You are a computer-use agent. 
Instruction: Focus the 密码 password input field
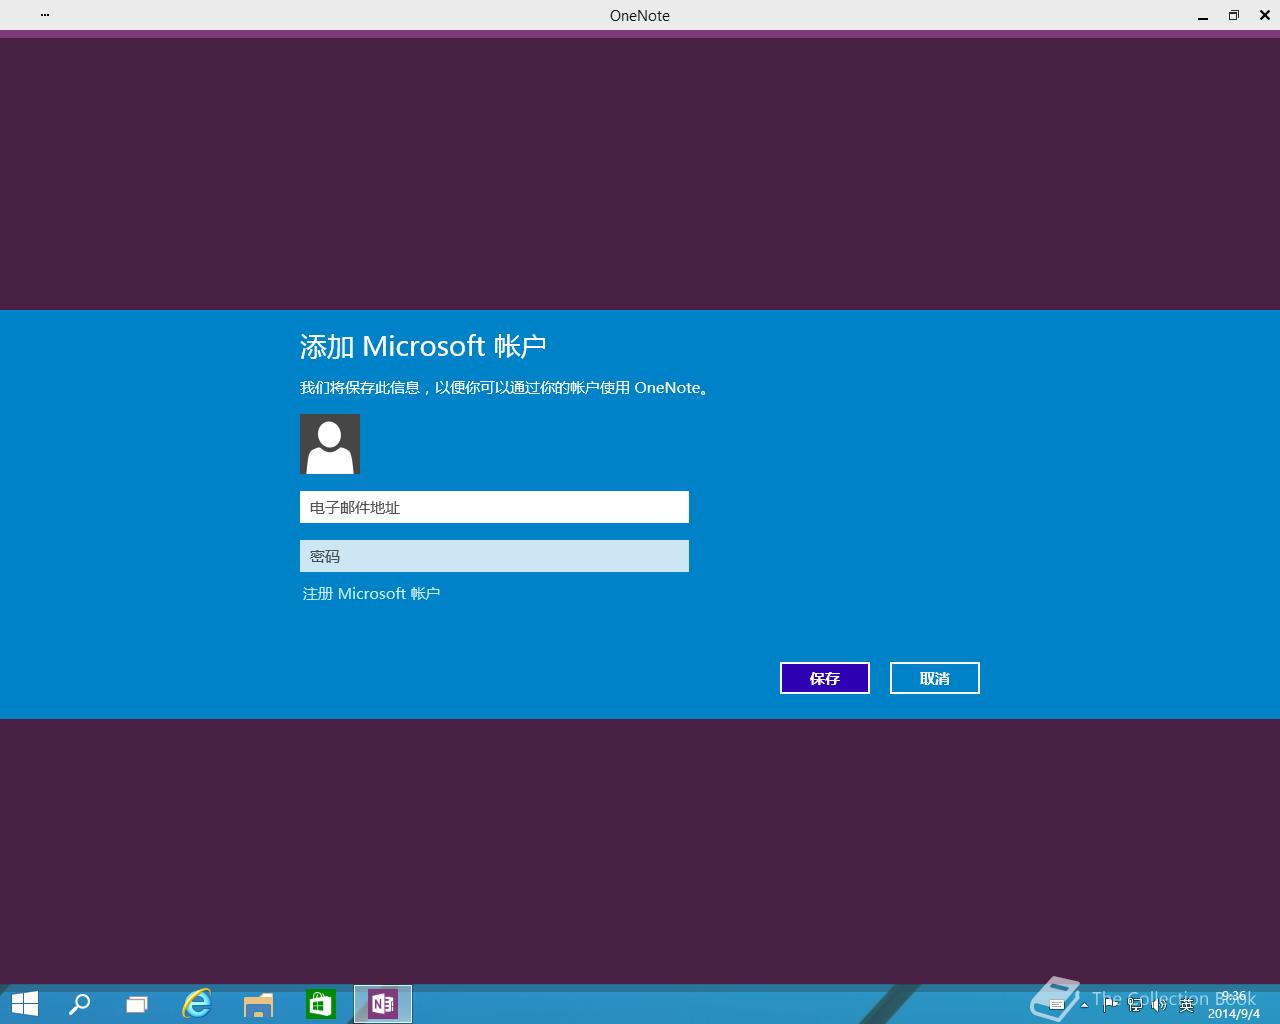tap(494, 556)
